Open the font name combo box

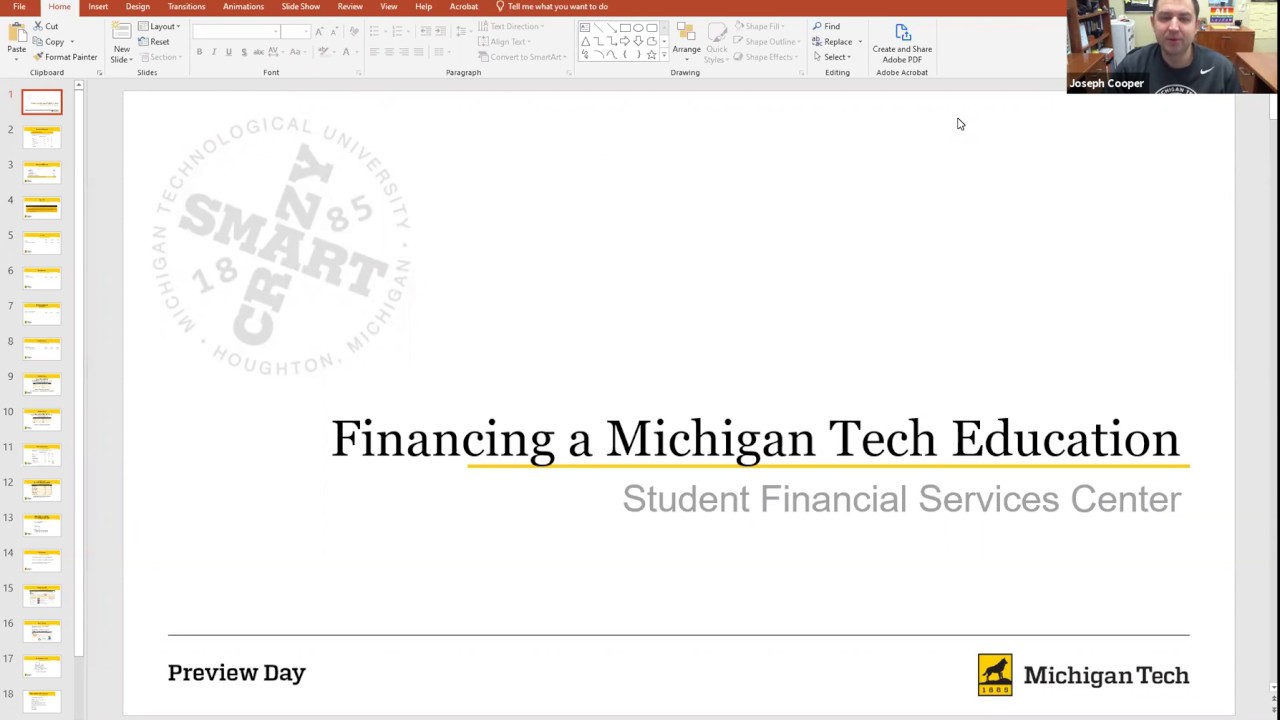click(236, 31)
